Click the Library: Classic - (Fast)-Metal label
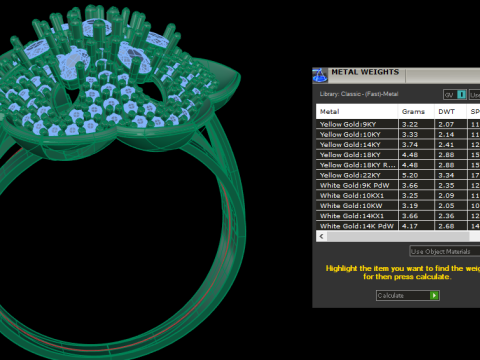Screen dimensions: 480x360 [x=359, y=94]
